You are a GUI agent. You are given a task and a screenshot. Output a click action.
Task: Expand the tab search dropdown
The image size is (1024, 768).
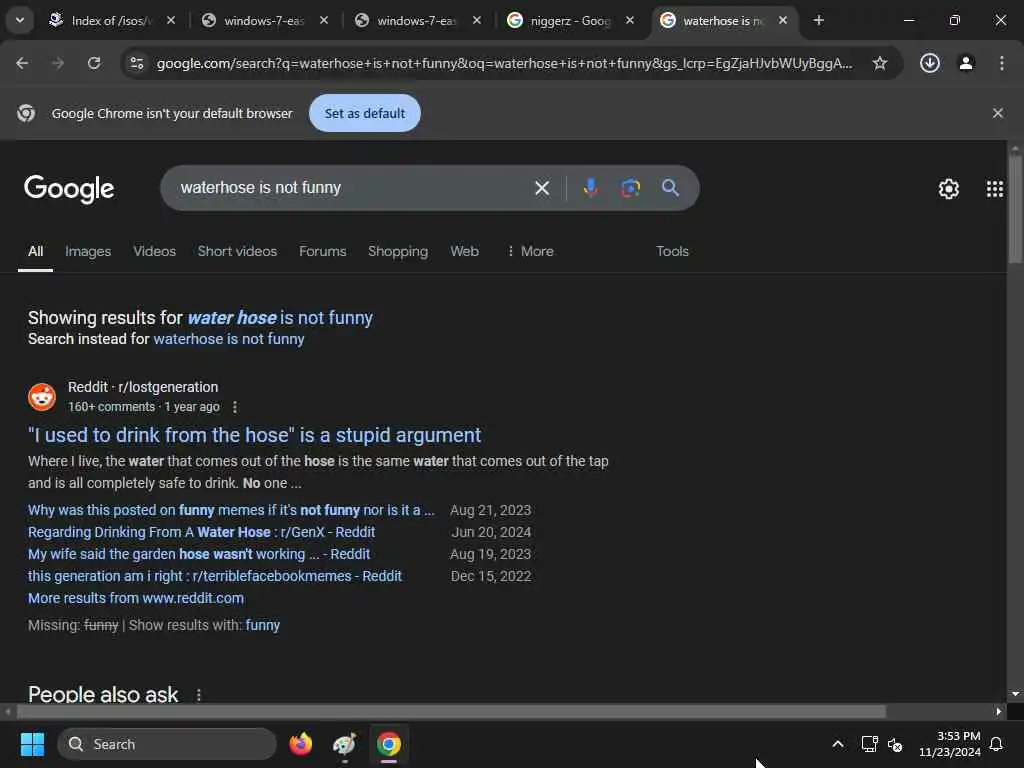pos(20,20)
